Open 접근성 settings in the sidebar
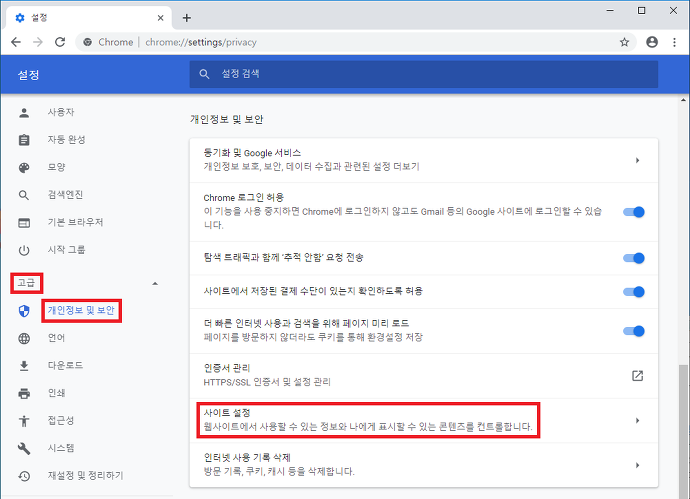 [61, 421]
